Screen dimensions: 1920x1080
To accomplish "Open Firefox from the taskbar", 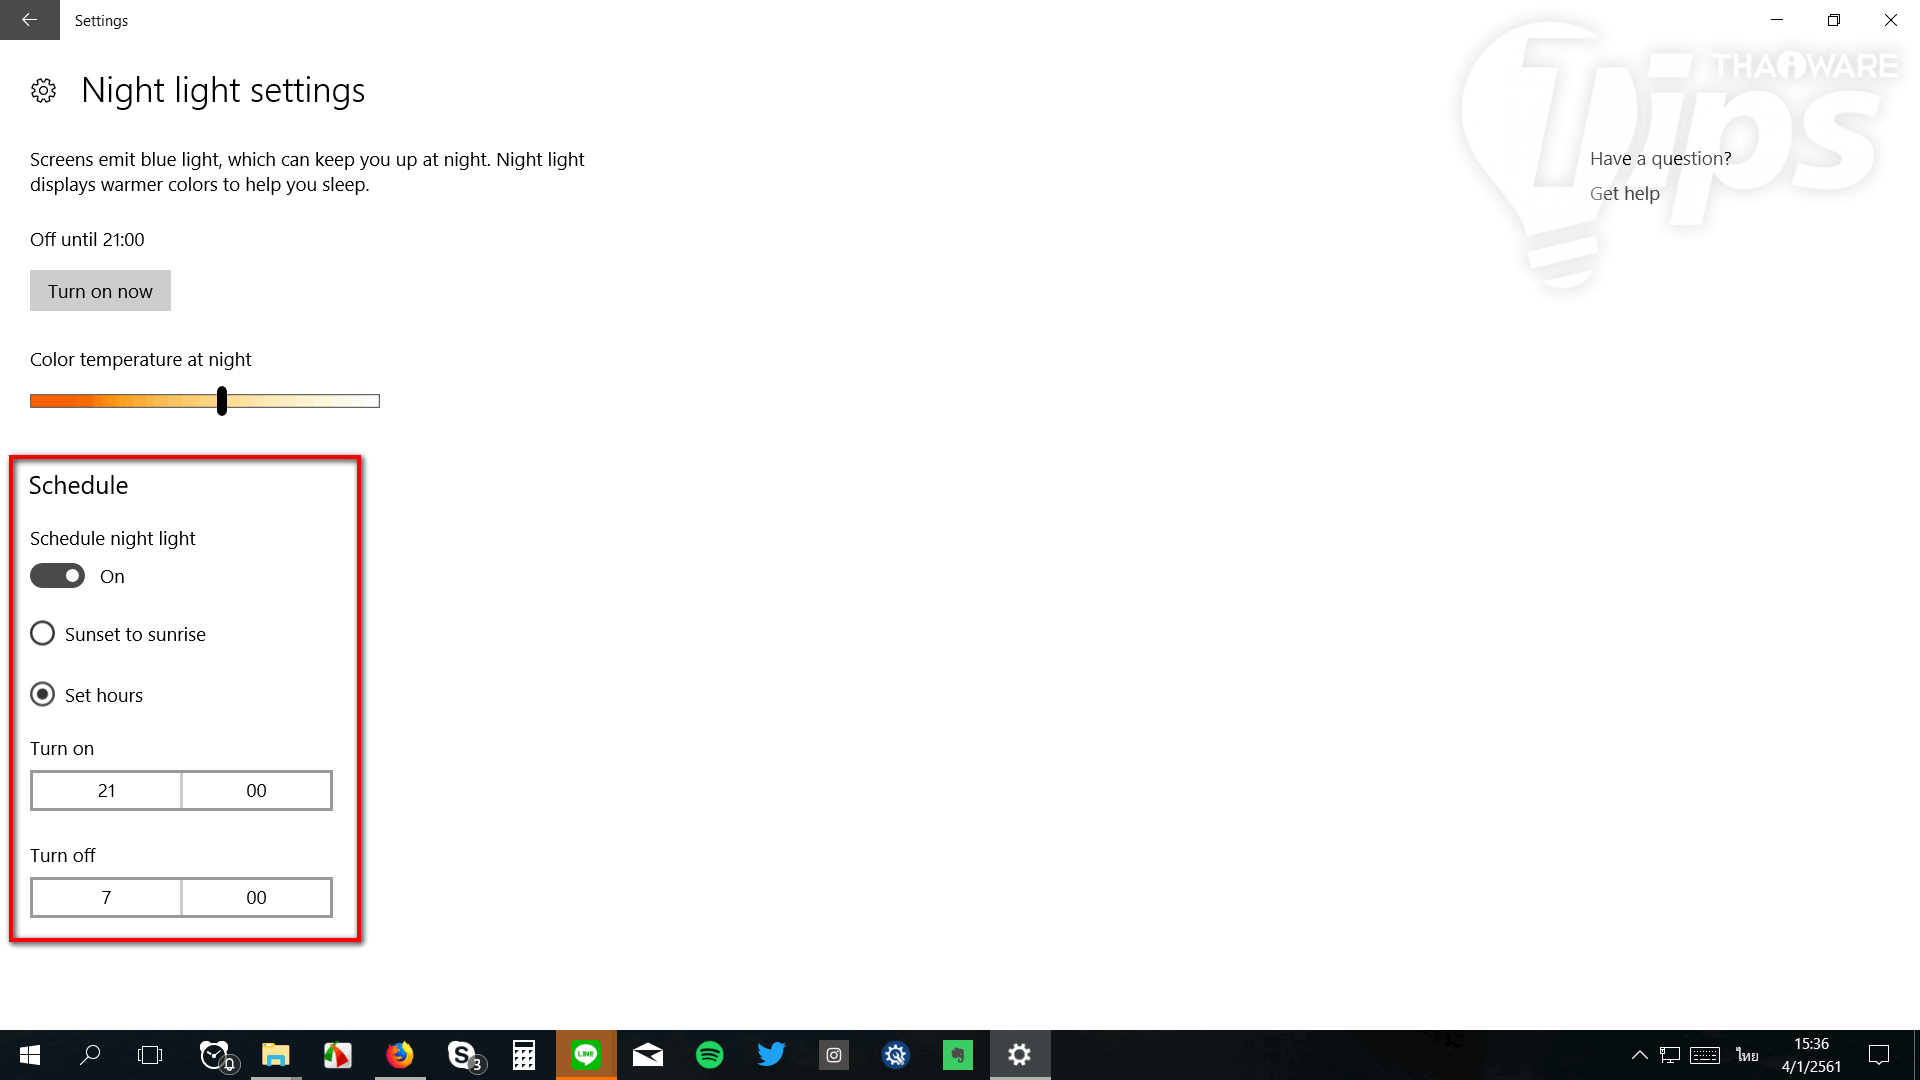I will click(x=400, y=1055).
